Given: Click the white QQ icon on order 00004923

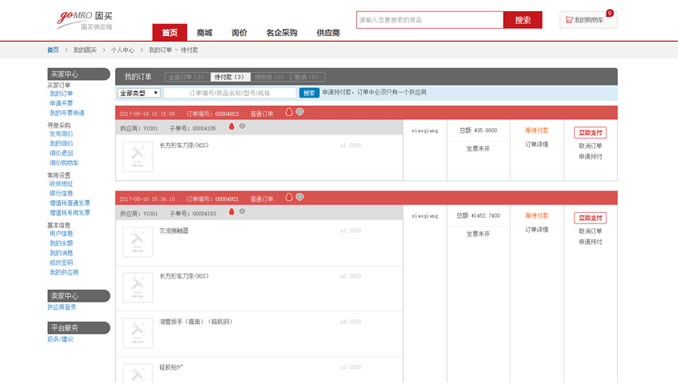Looking at the screenshot, I should (x=289, y=112).
